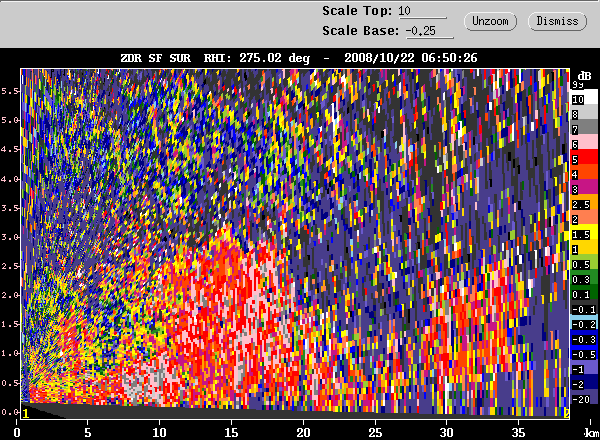The width and height of the screenshot is (600, 440).
Task: Select the gray 8 dB legend swatch
Action: pyautogui.click(x=577, y=115)
